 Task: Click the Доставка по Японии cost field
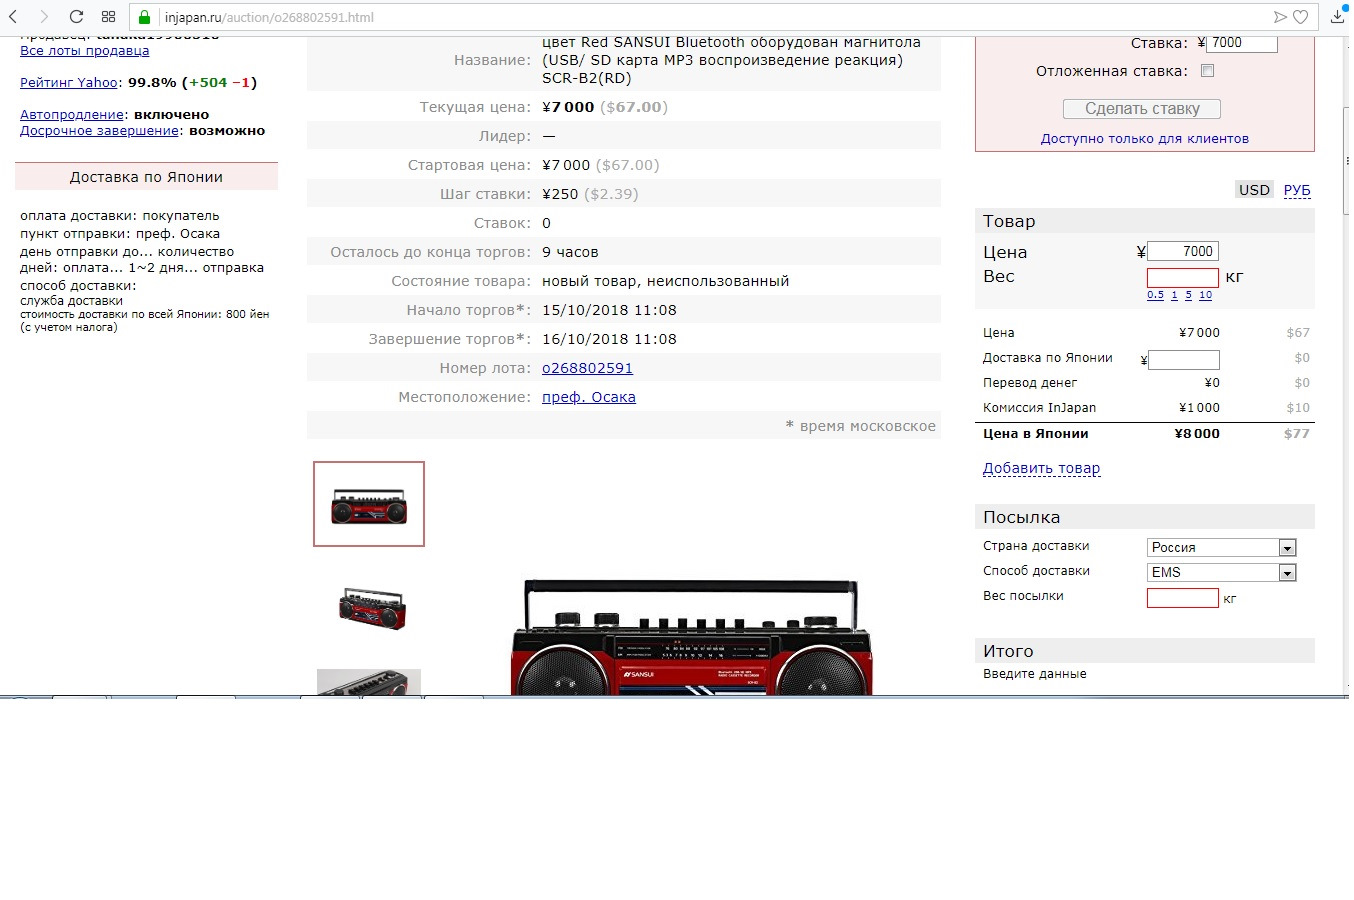pyautogui.click(x=1184, y=359)
